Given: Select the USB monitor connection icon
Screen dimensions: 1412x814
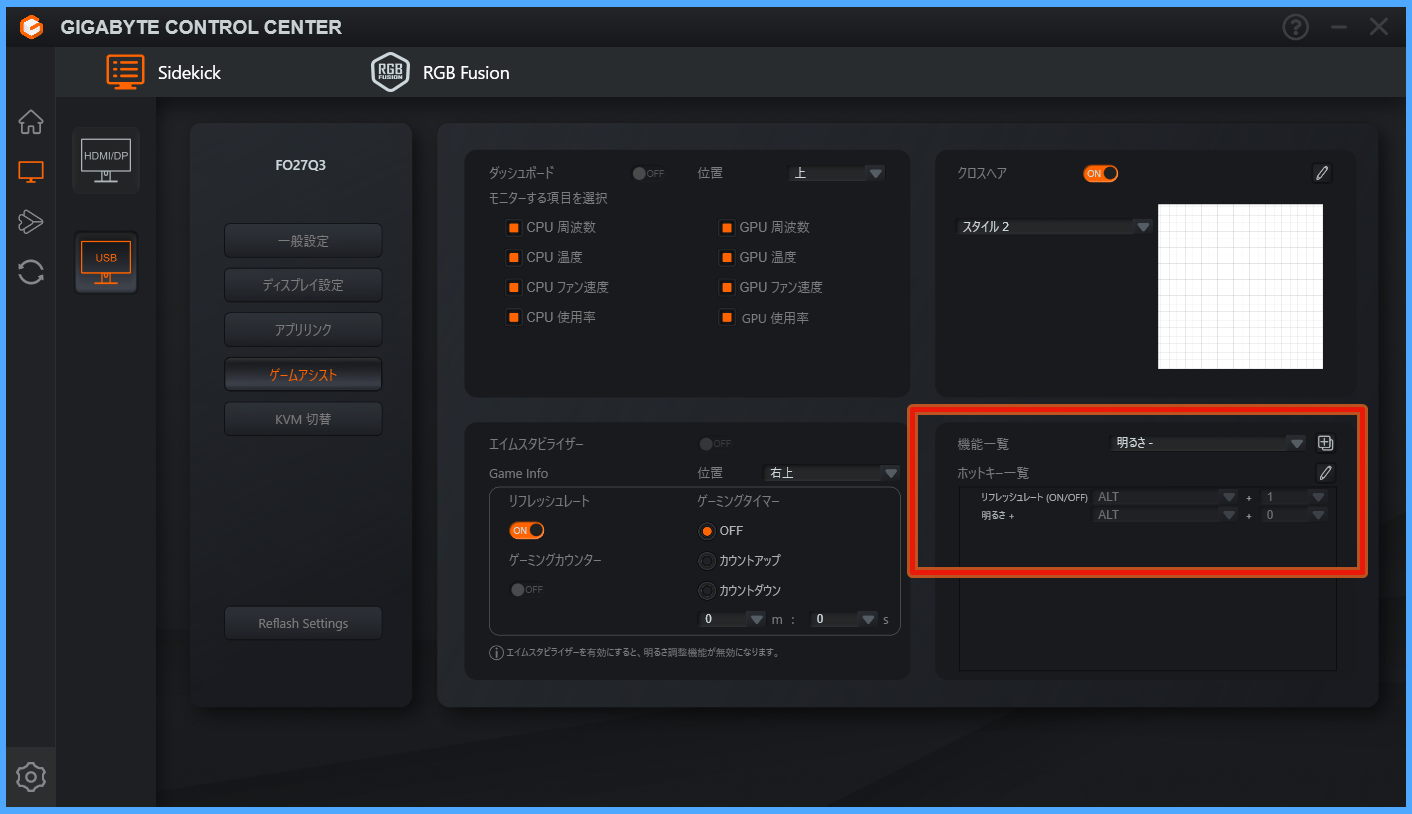Looking at the screenshot, I should 106,263.
